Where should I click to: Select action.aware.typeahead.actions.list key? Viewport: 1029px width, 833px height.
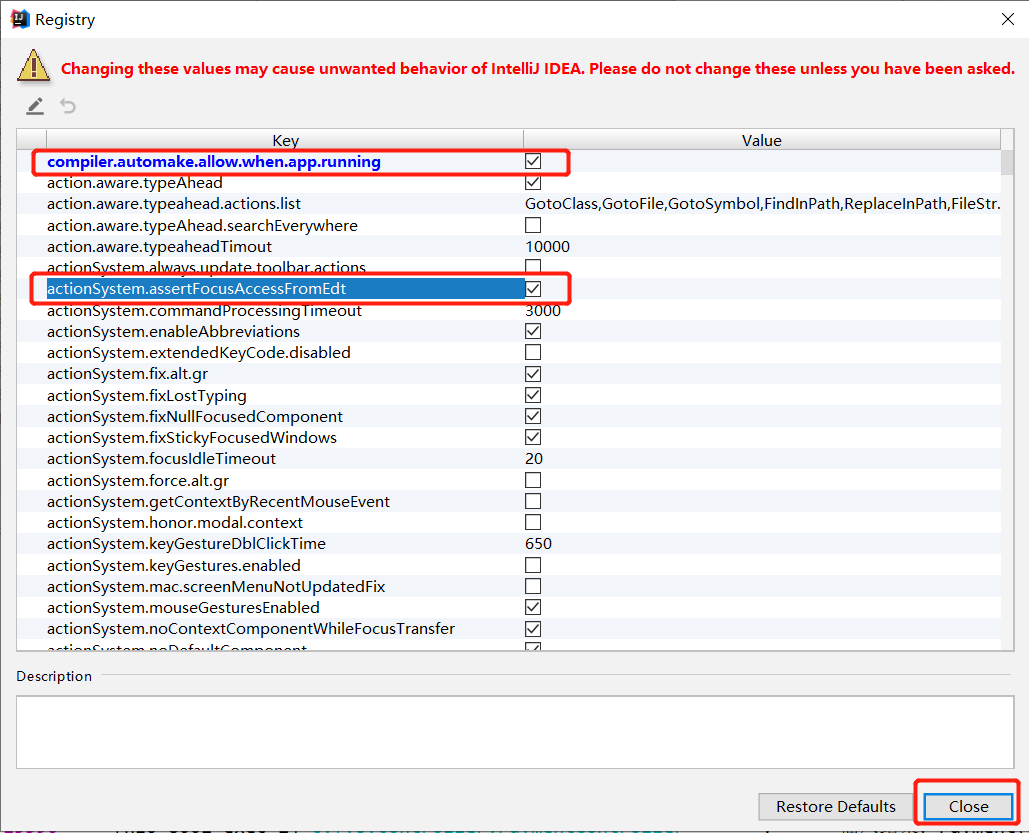[x=174, y=203]
